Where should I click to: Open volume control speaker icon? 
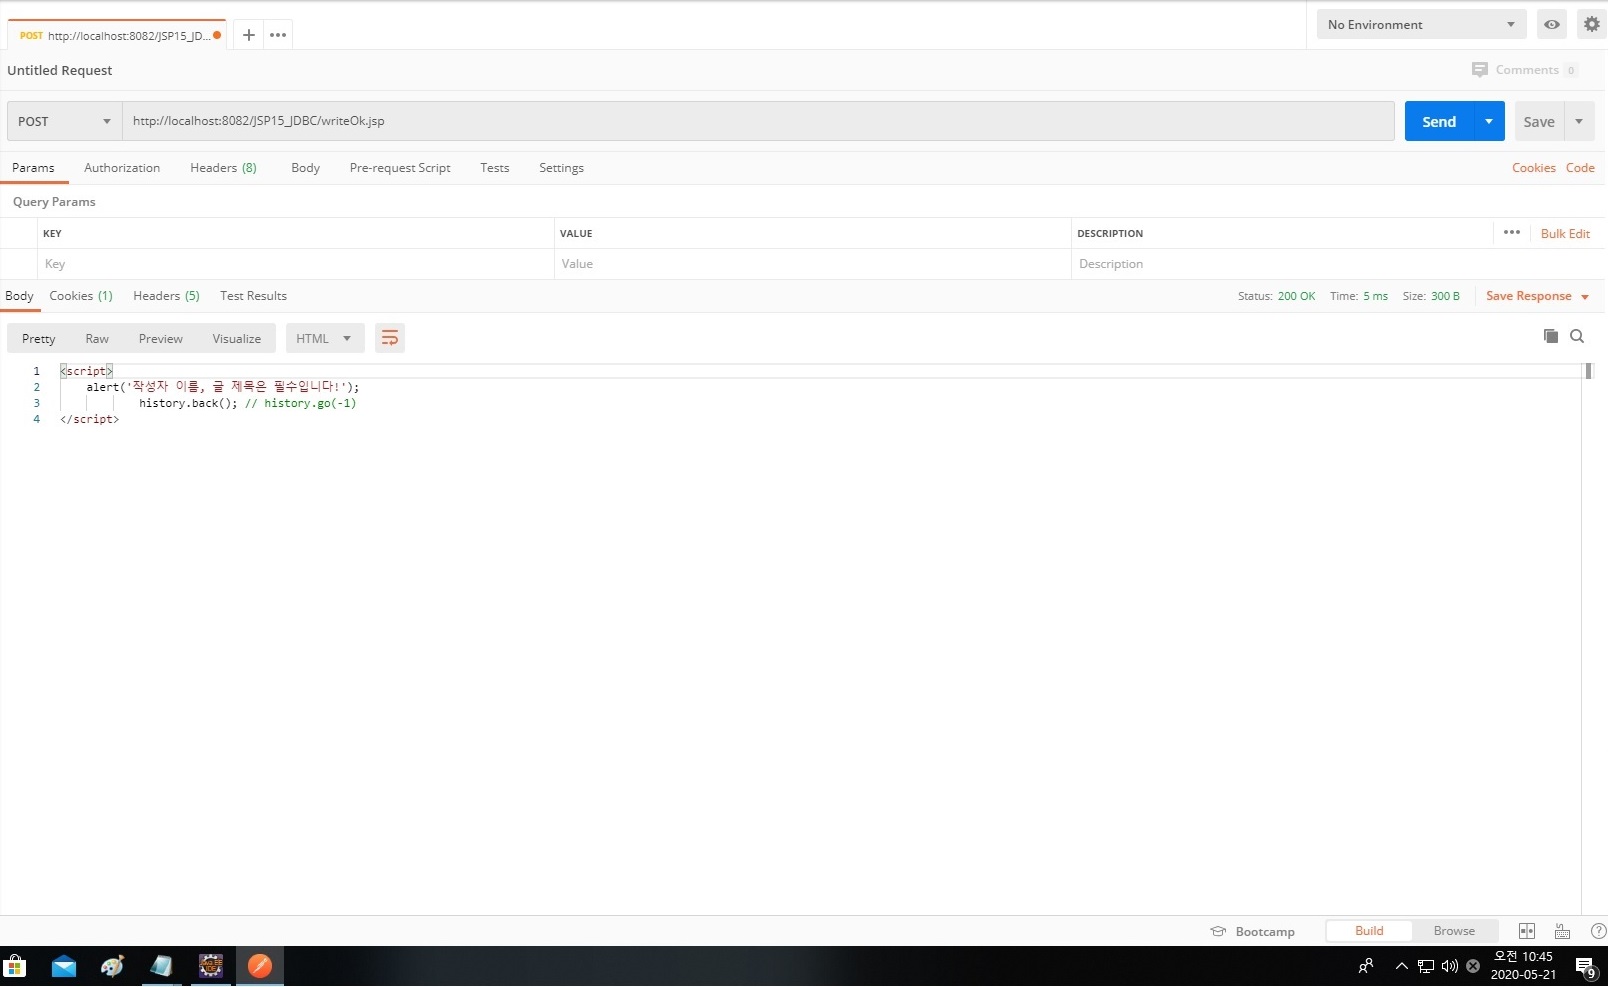pos(1449,966)
